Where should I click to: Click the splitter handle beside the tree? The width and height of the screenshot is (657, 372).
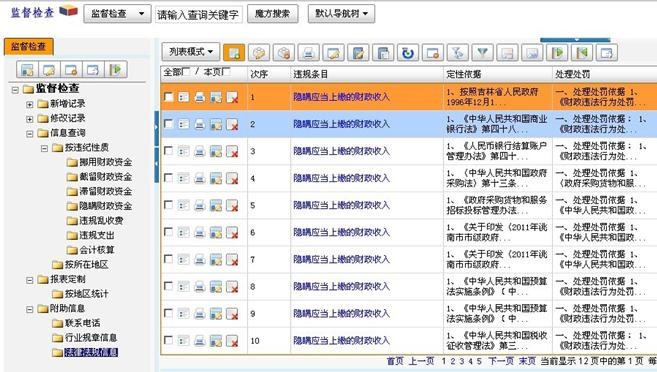pyautogui.click(x=157, y=147)
